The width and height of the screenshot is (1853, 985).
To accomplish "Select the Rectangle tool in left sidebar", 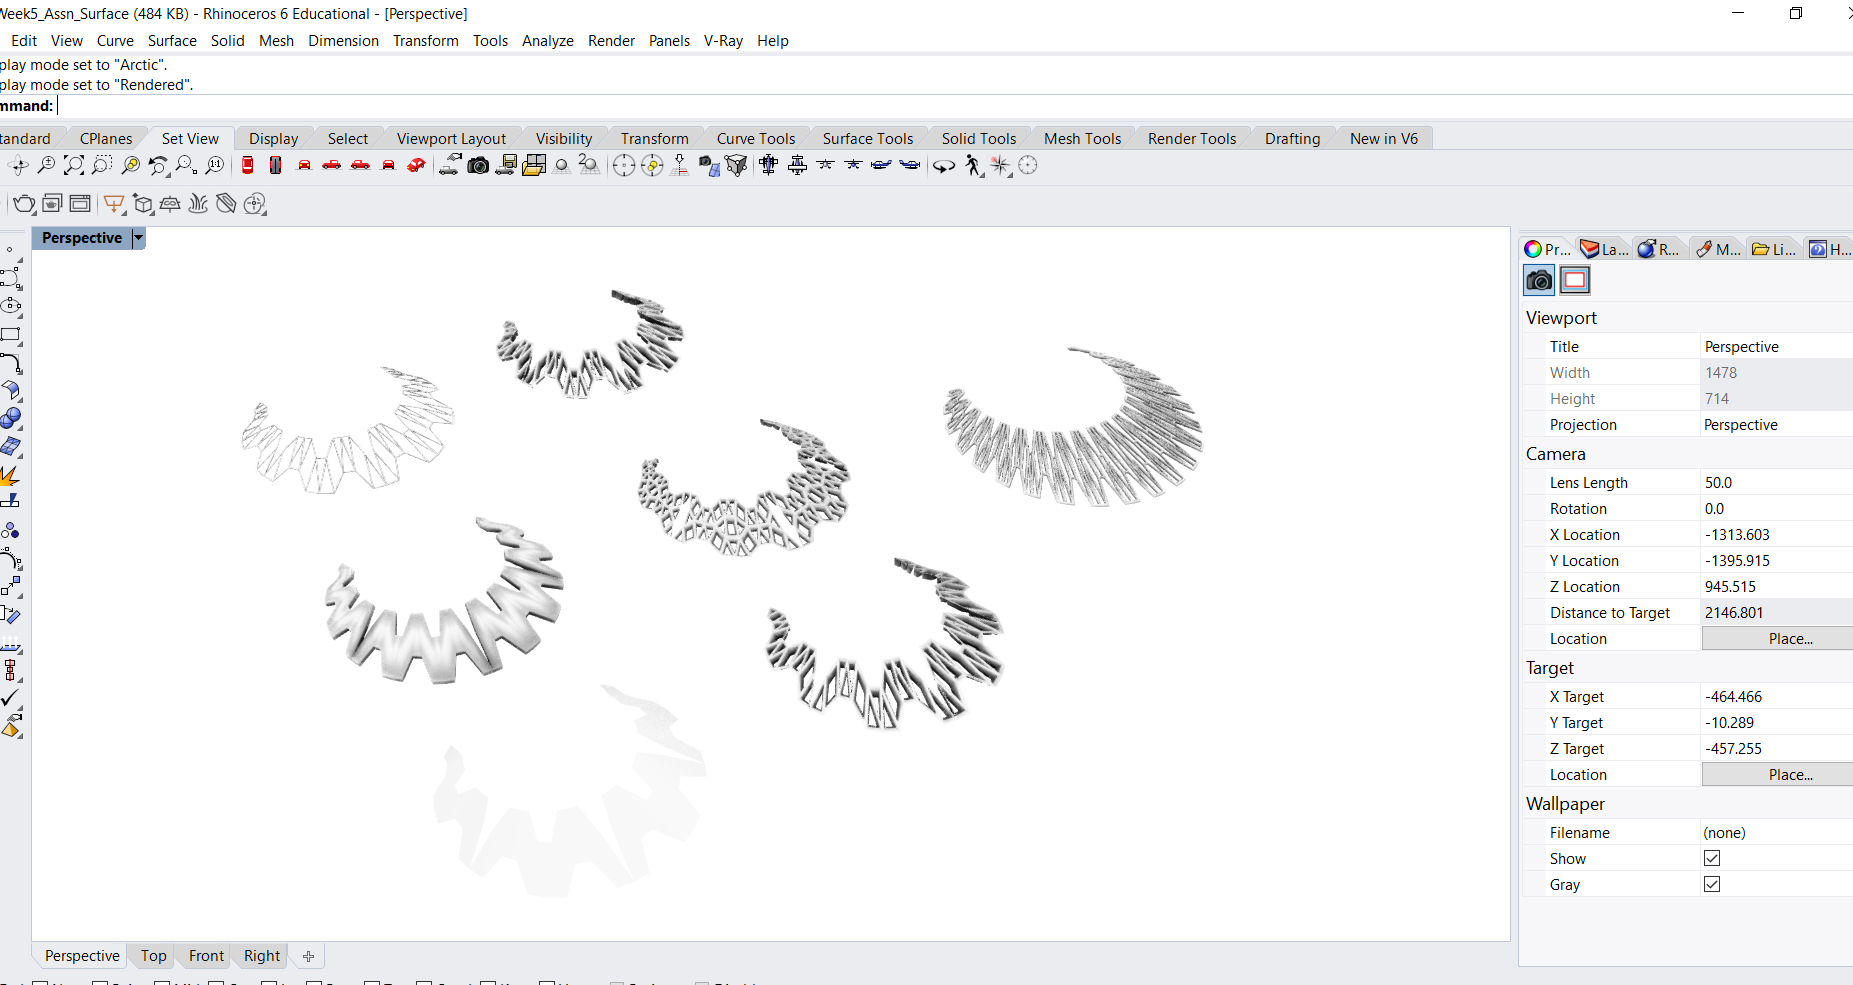I will click(x=11, y=335).
